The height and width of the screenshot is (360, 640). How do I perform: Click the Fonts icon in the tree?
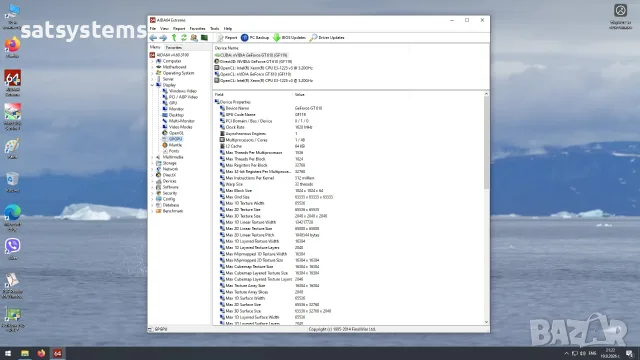point(165,151)
